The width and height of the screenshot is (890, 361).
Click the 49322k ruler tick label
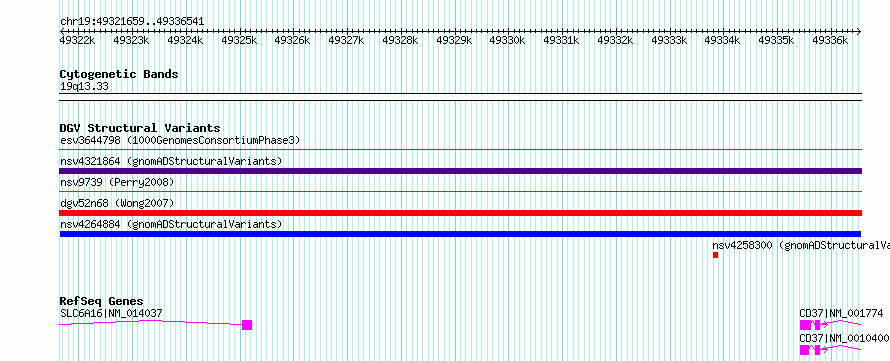pyautogui.click(x=78, y=40)
